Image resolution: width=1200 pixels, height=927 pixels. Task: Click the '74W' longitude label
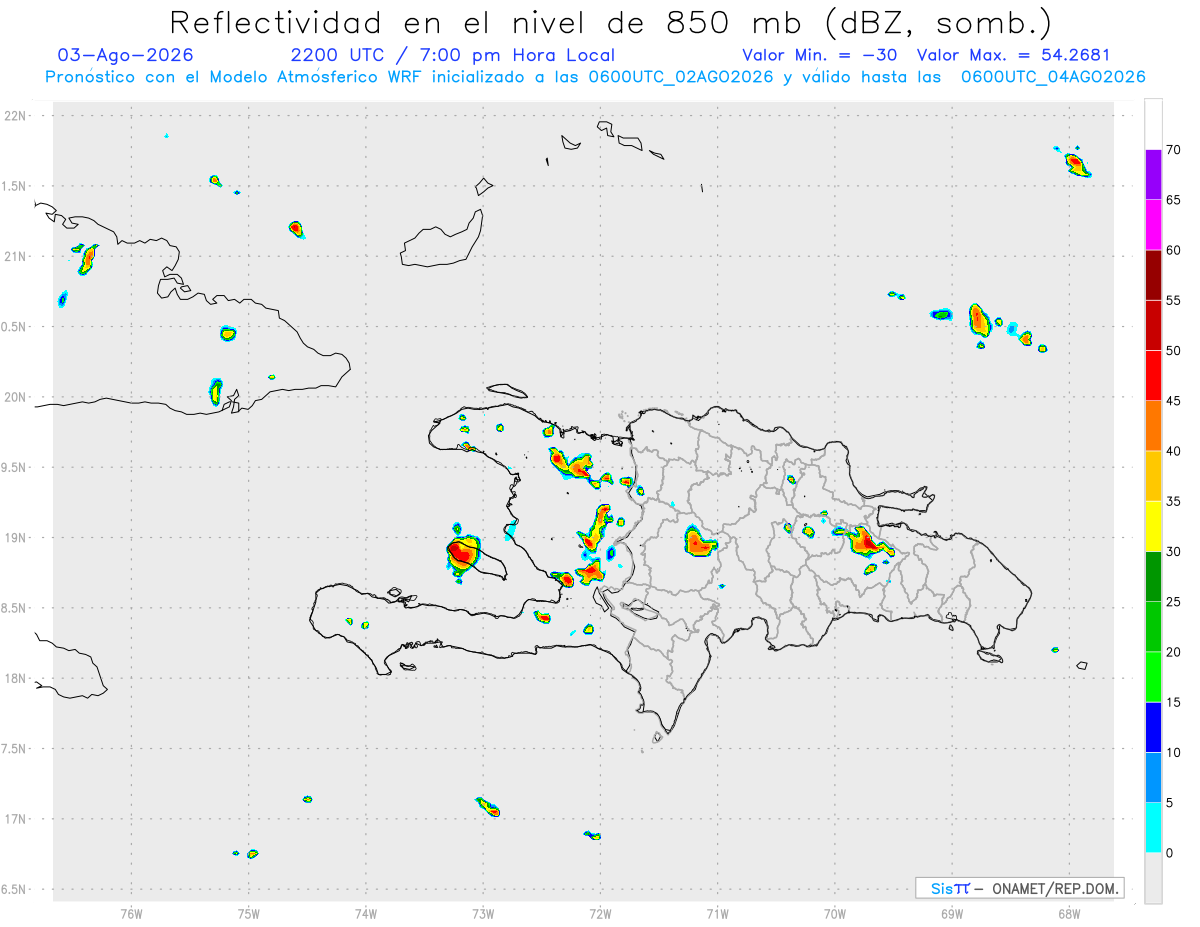[366, 913]
